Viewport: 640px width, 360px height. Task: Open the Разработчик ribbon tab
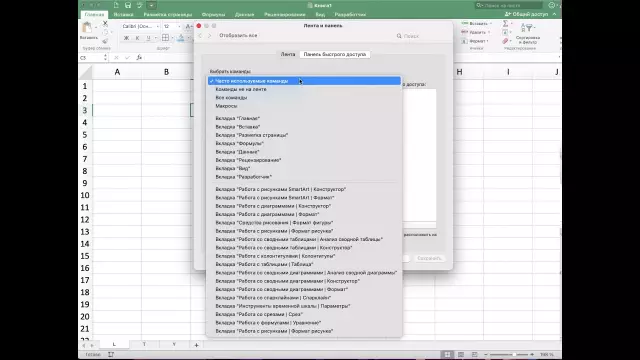click(x=350, y=14)
